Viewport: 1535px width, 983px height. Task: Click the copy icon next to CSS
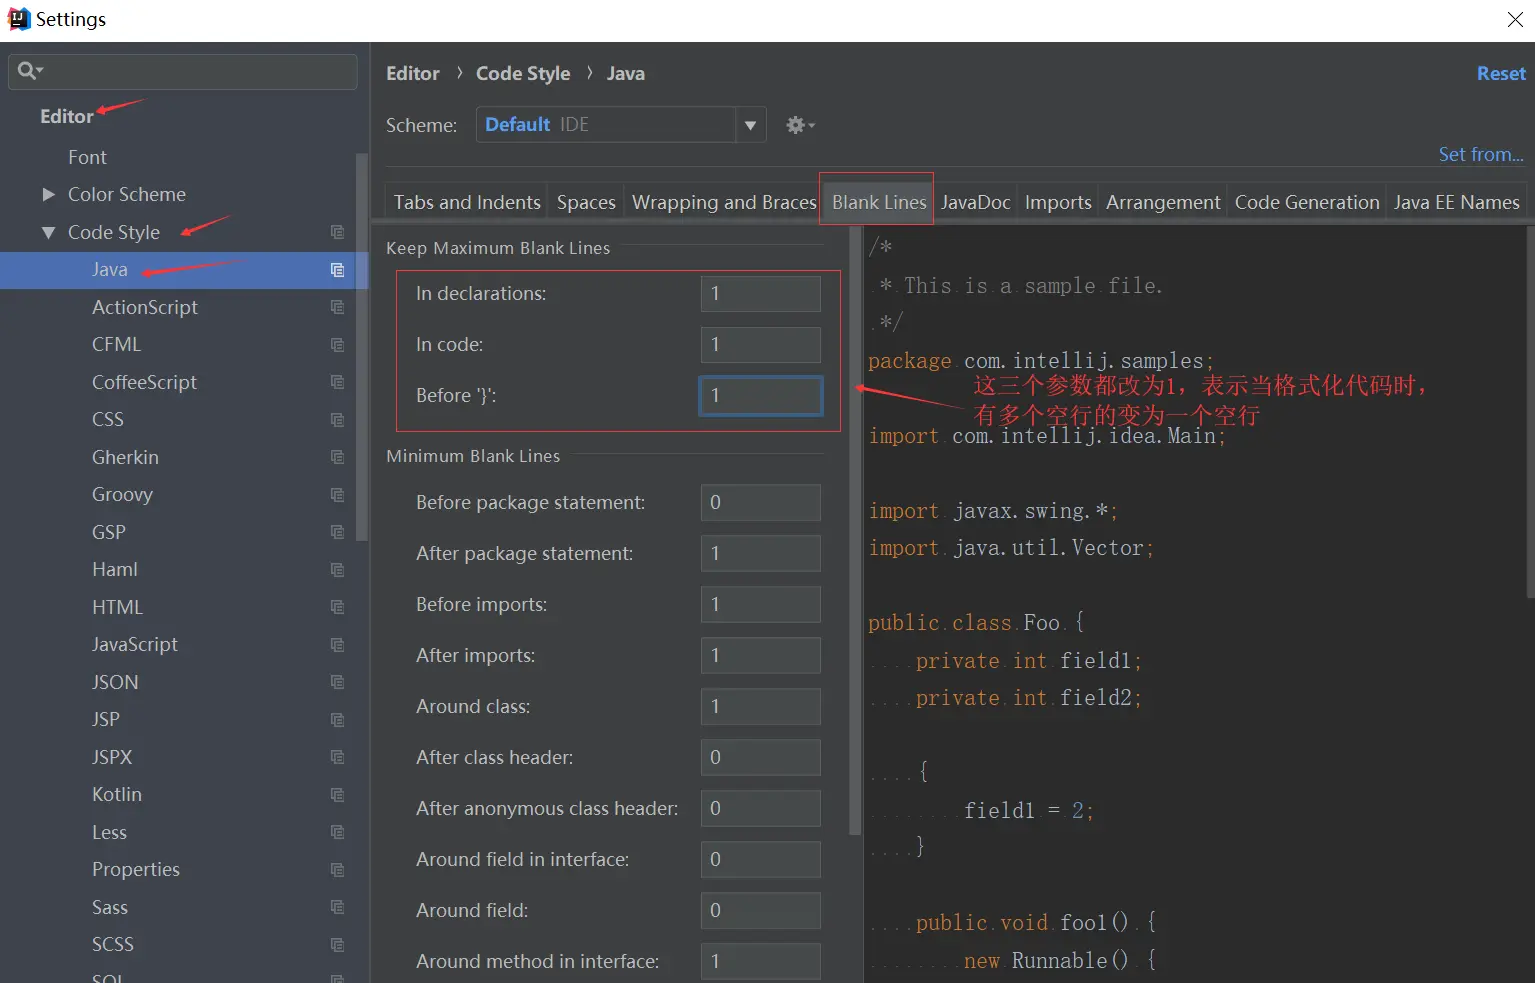[337, 420]
